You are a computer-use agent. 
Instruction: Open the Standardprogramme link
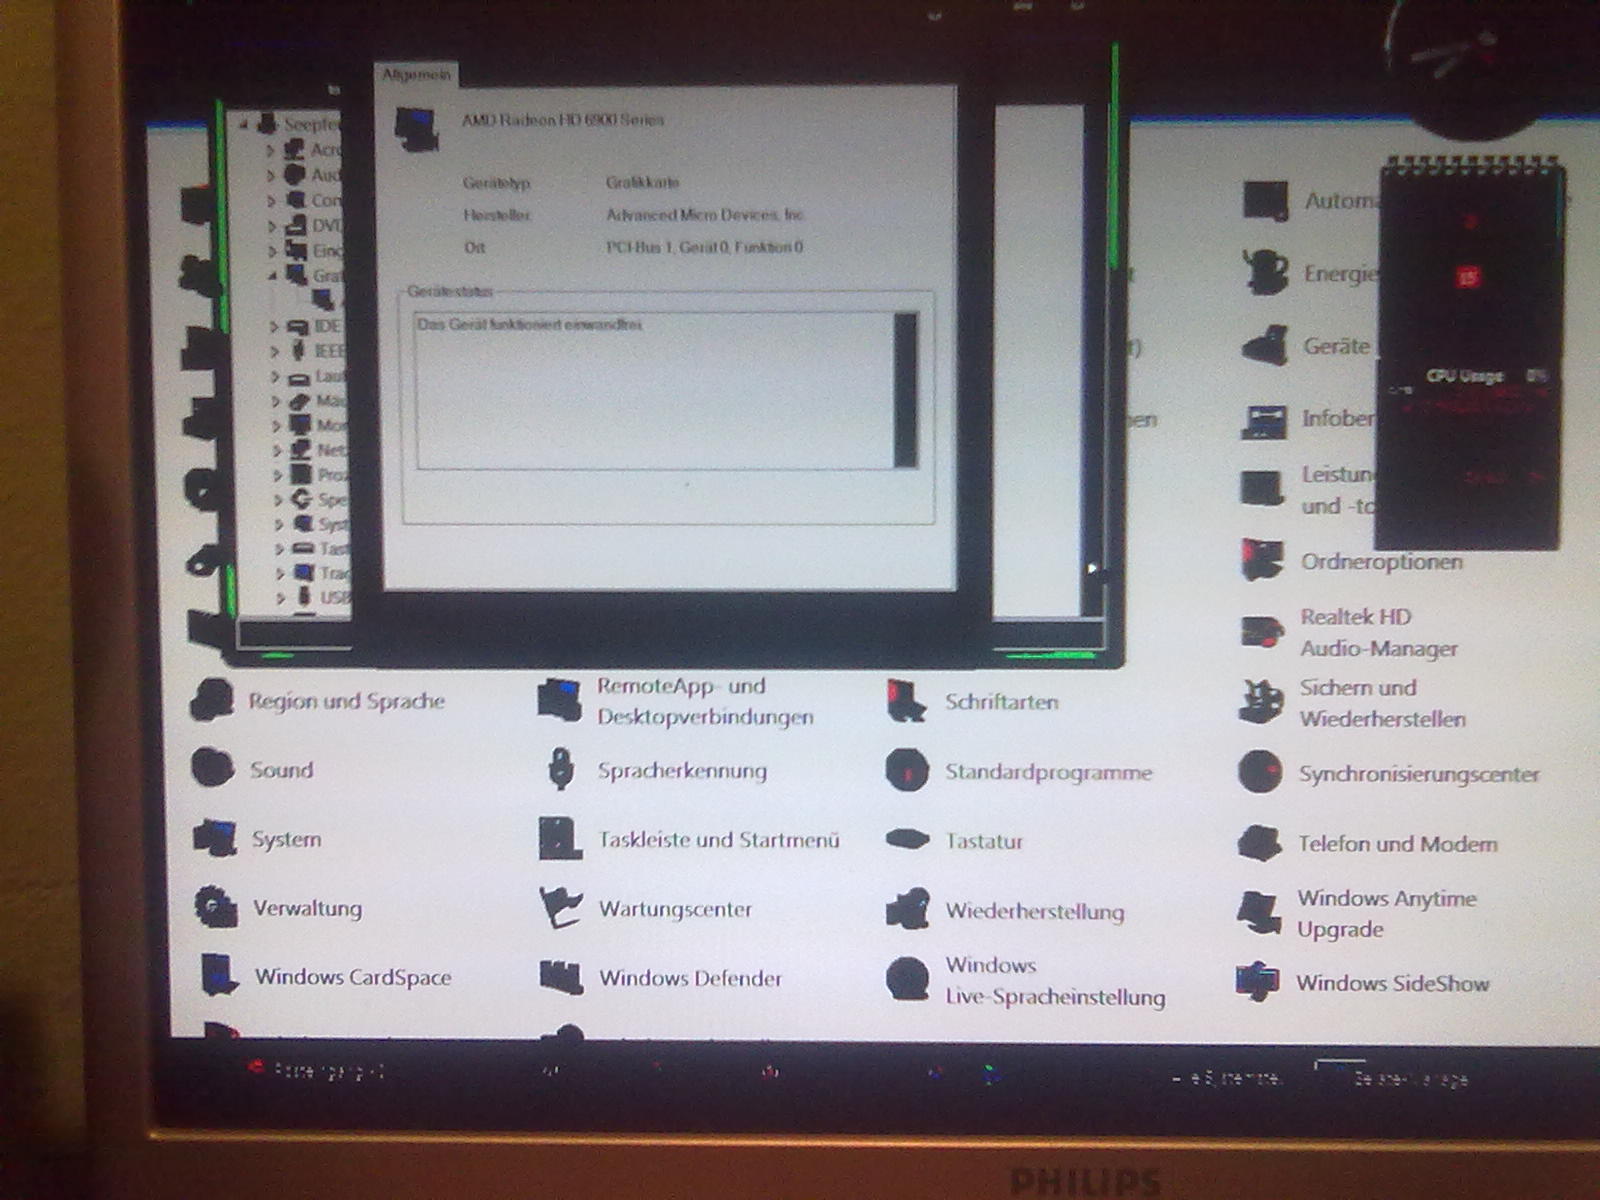tap(1048, 772)
